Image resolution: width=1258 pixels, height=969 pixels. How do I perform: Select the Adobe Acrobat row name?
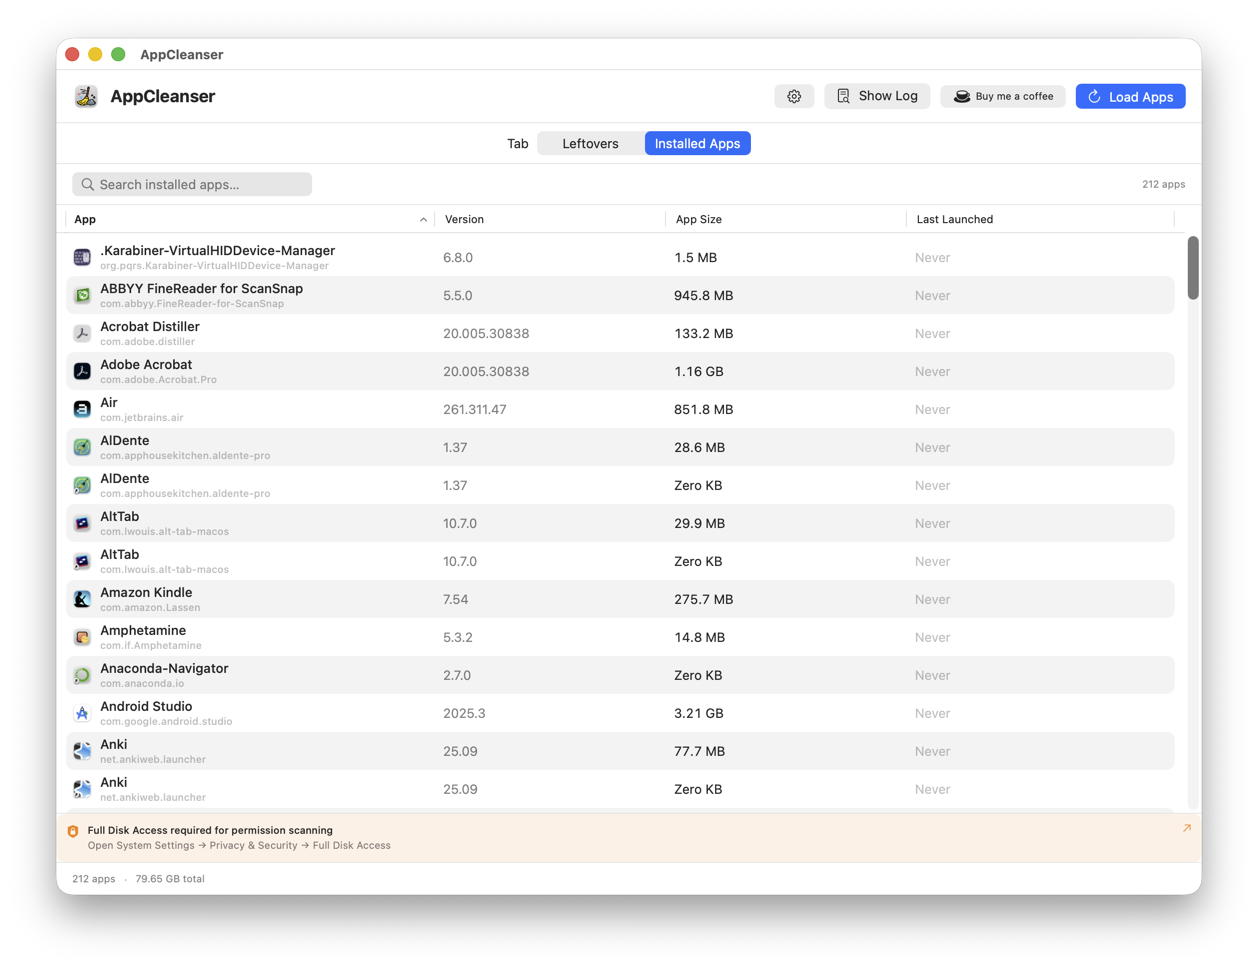click(146, 365)
